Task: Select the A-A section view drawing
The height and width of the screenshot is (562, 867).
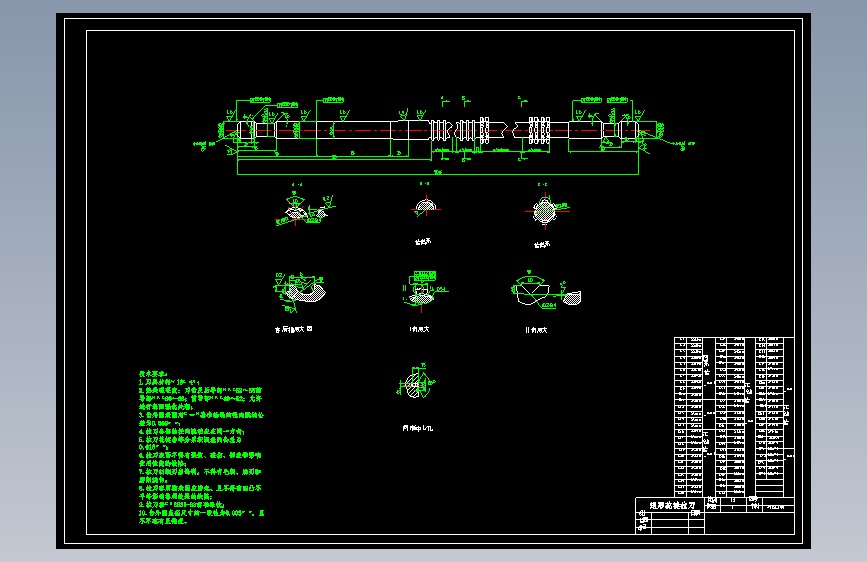Action: [305, 210]
